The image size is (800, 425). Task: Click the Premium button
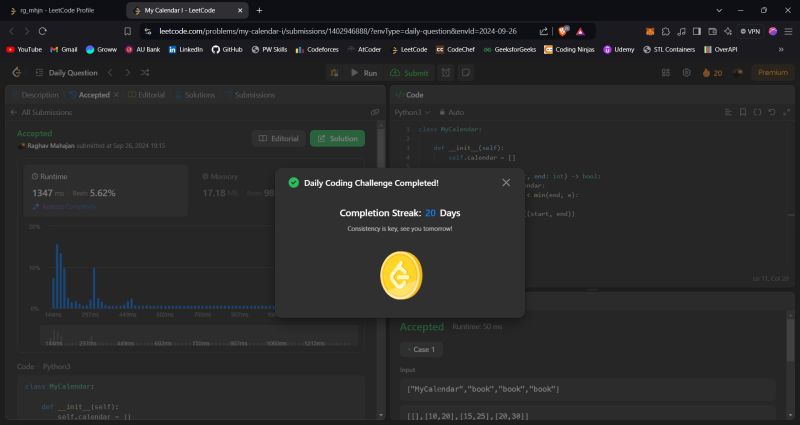[x=771, y=73]
